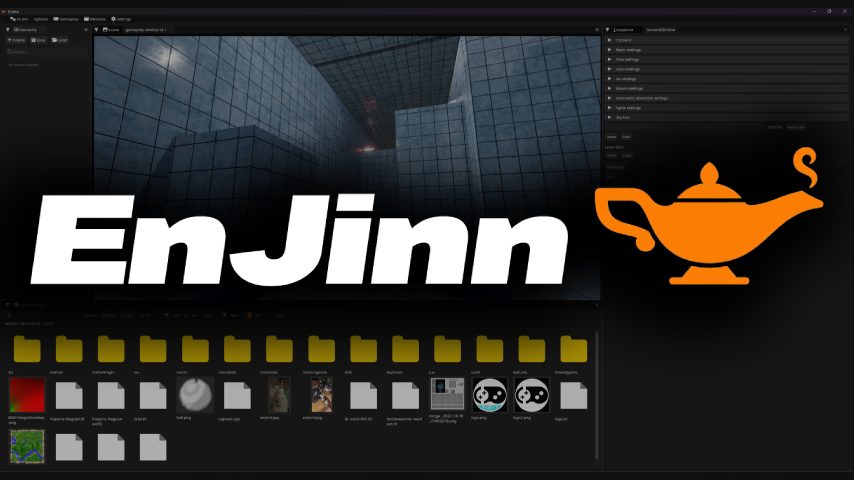Screen dimensions: 854x480
Task: Select the cpptest.cpp file icon
Action: tap(237, 396)
